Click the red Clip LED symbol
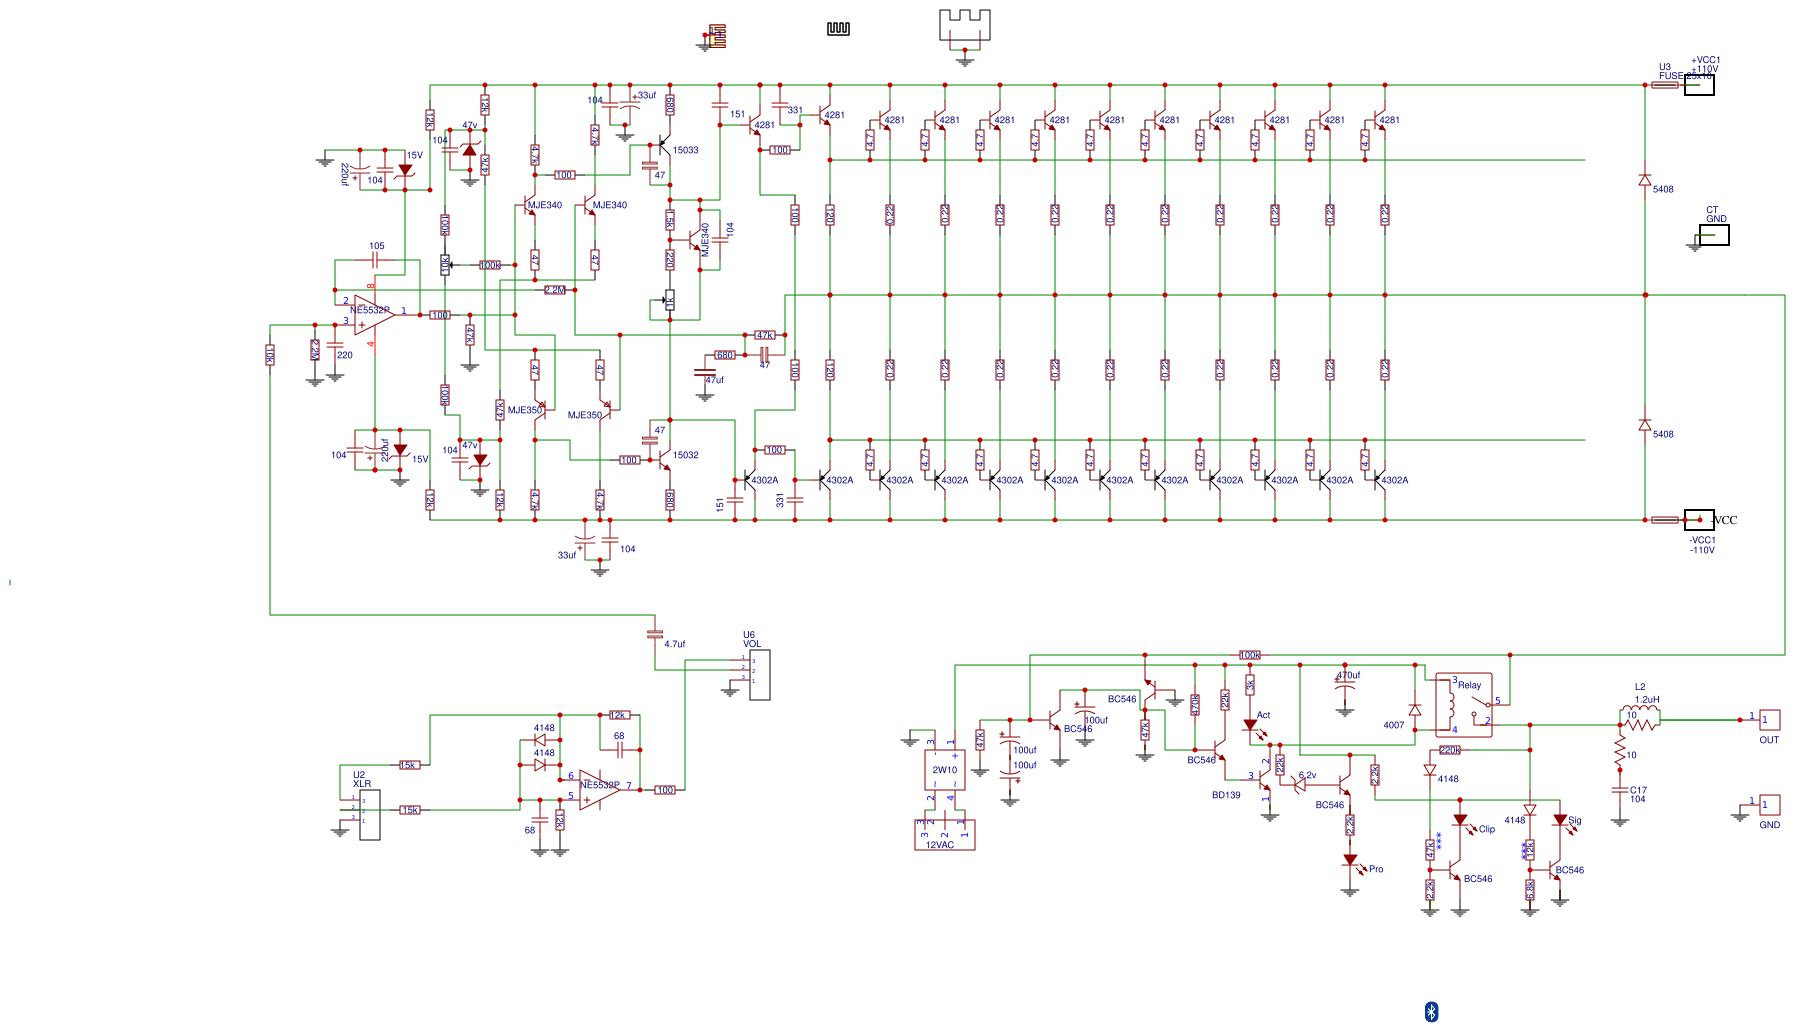Image resolution: width=1795 pixels, height=1035 pixels. (1460, 821)
